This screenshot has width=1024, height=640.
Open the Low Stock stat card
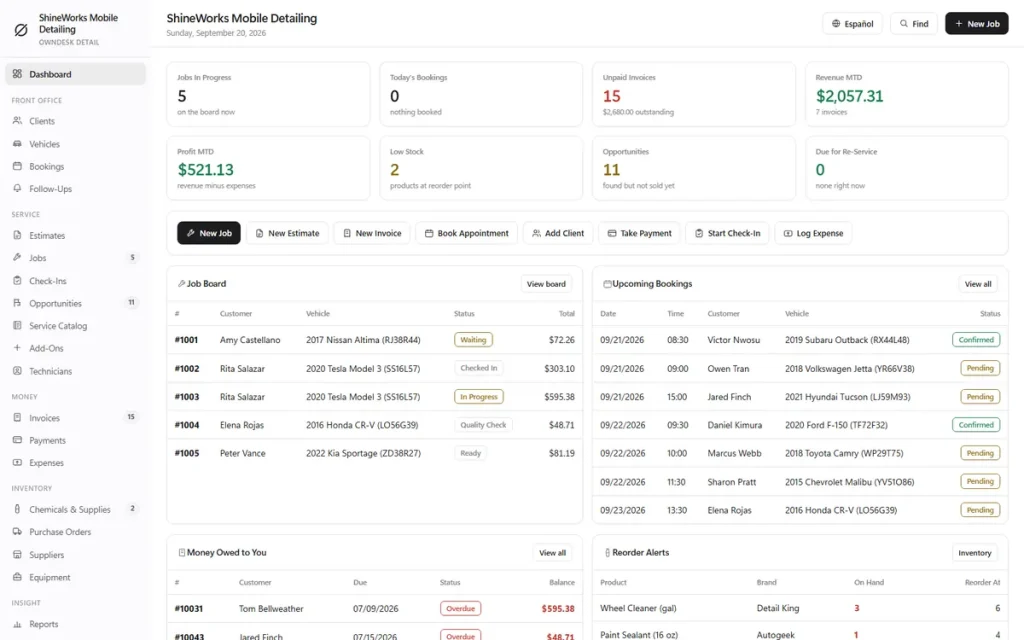click(x=481, y=168)
